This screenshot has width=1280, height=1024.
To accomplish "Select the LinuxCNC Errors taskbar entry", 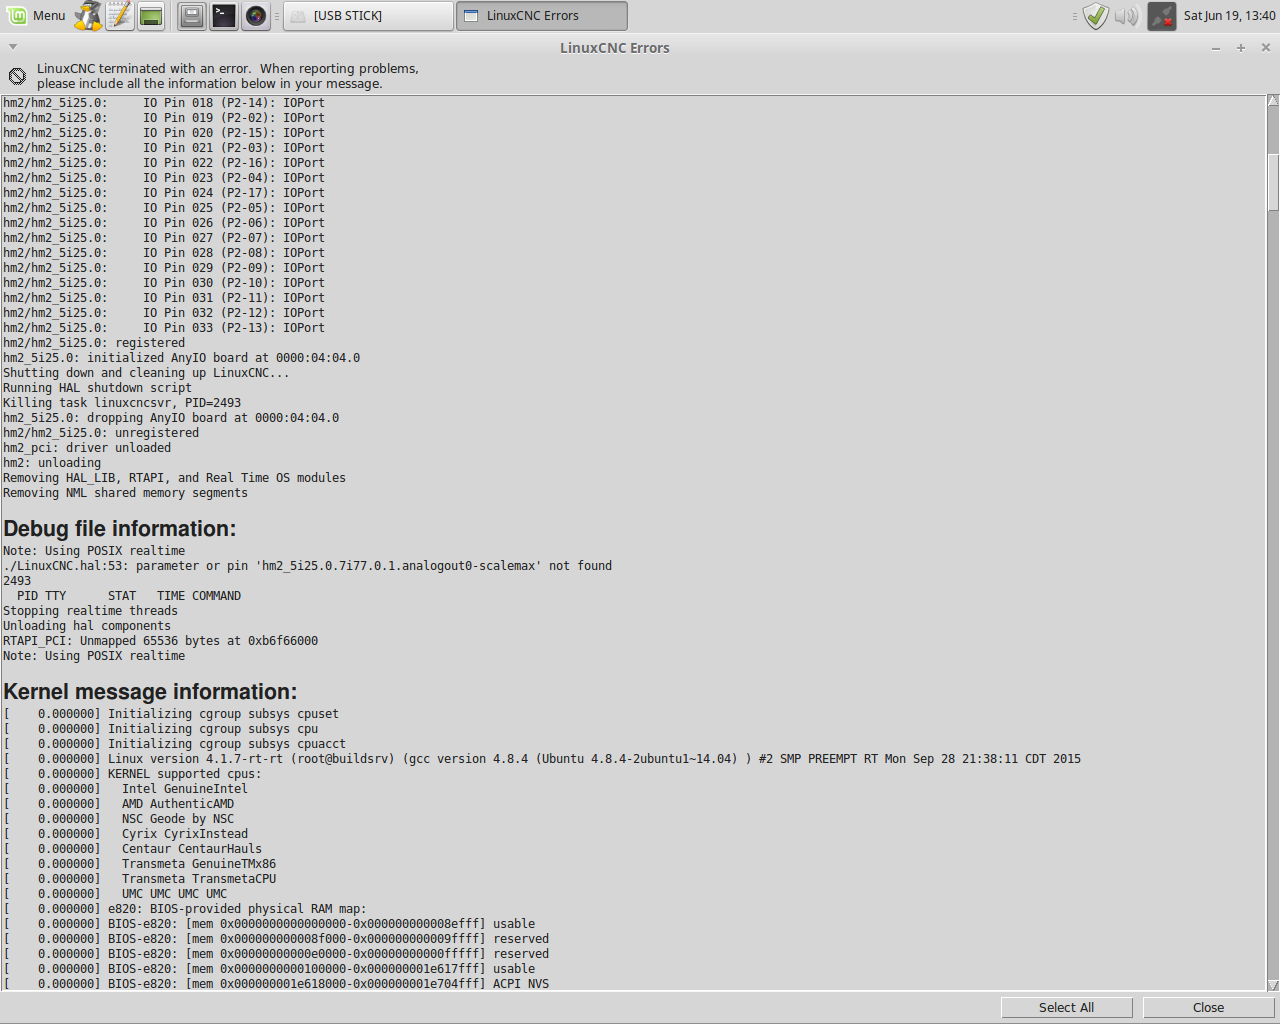I will [x=542, y=15].
